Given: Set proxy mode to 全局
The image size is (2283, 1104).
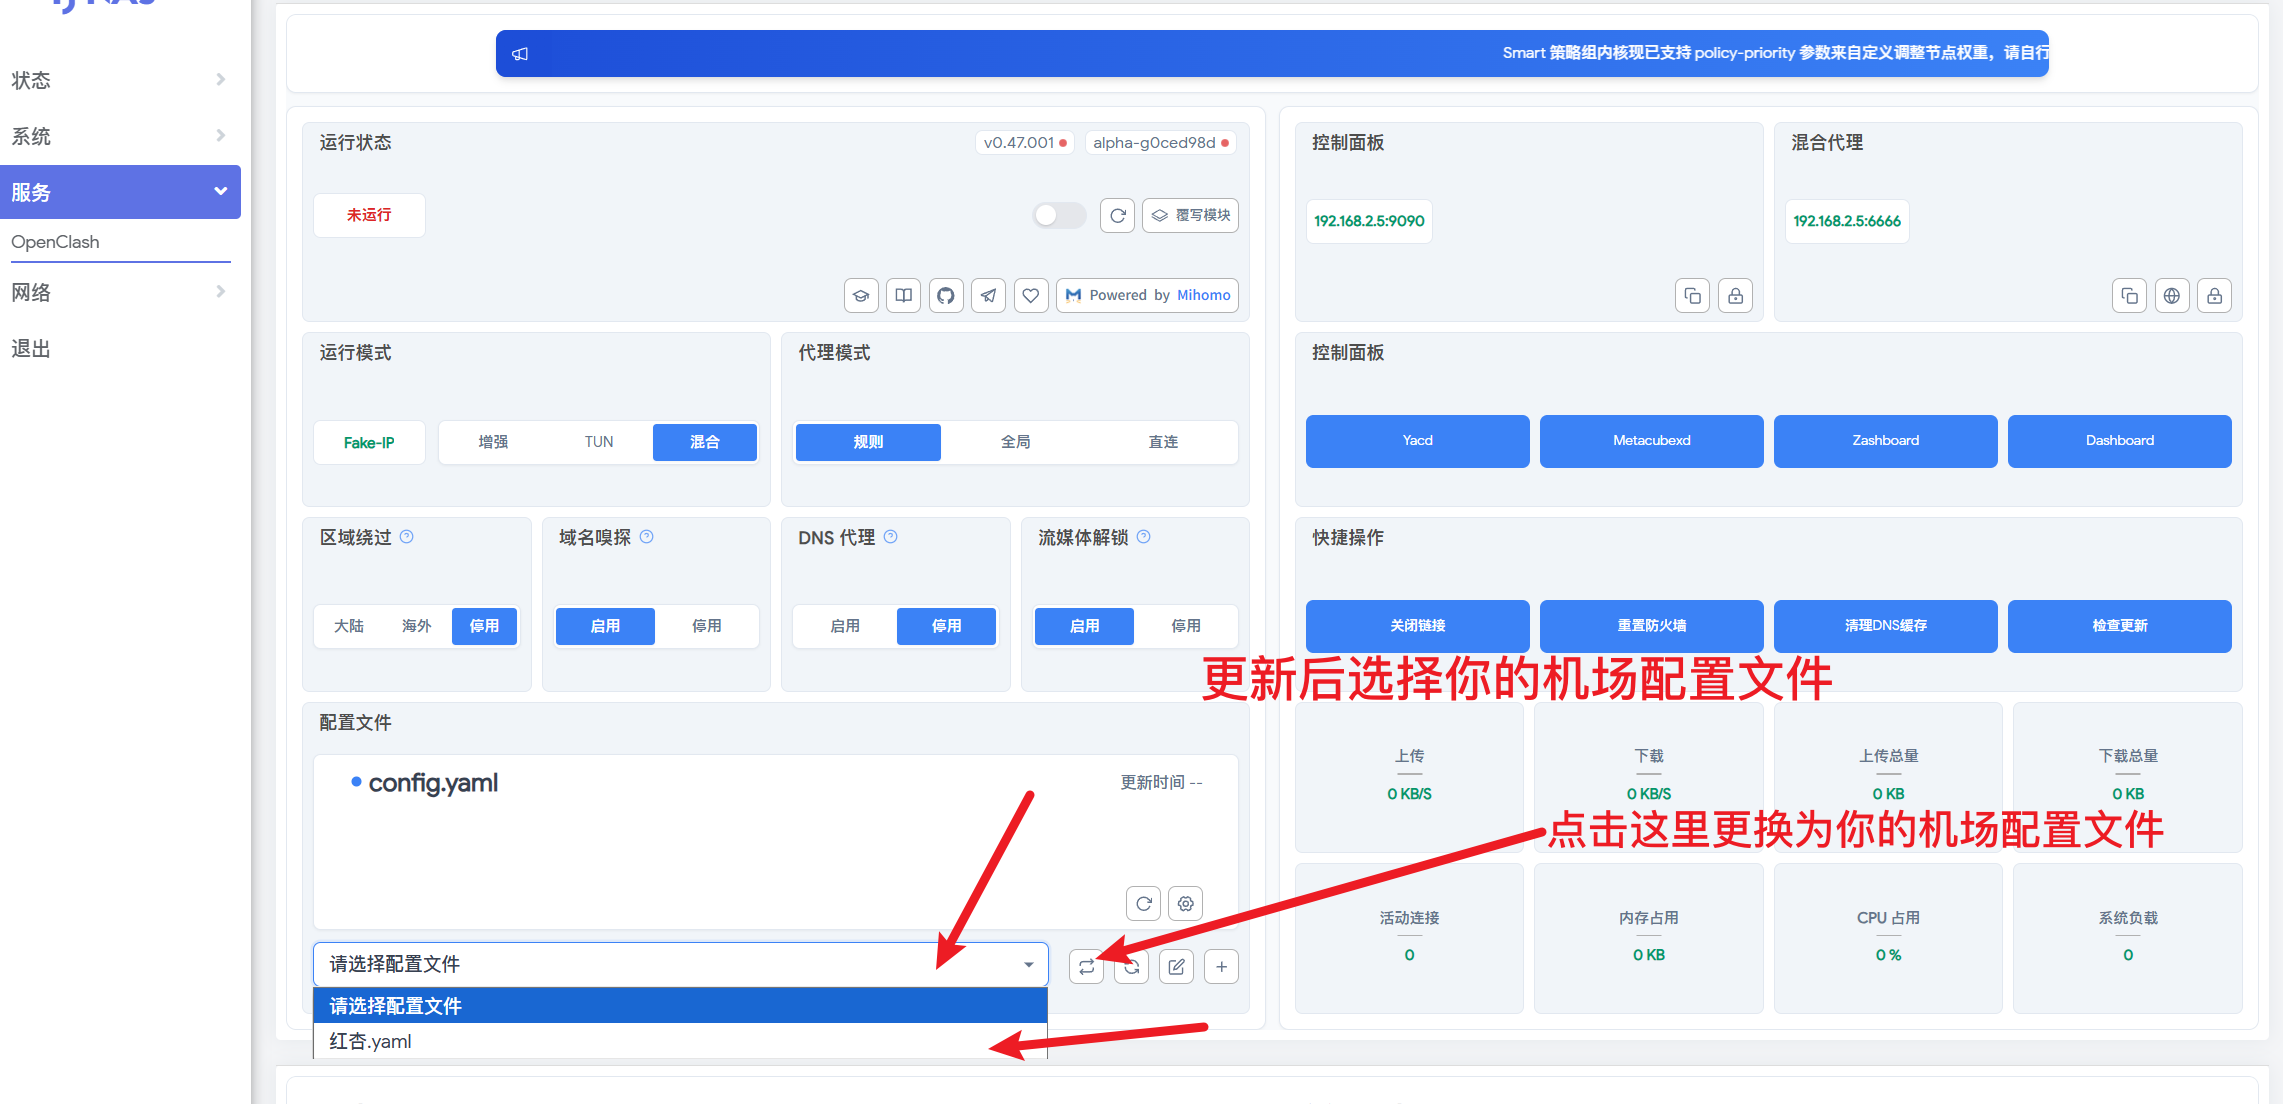Looking at the screenshot, I should [x=1015, y=442].
